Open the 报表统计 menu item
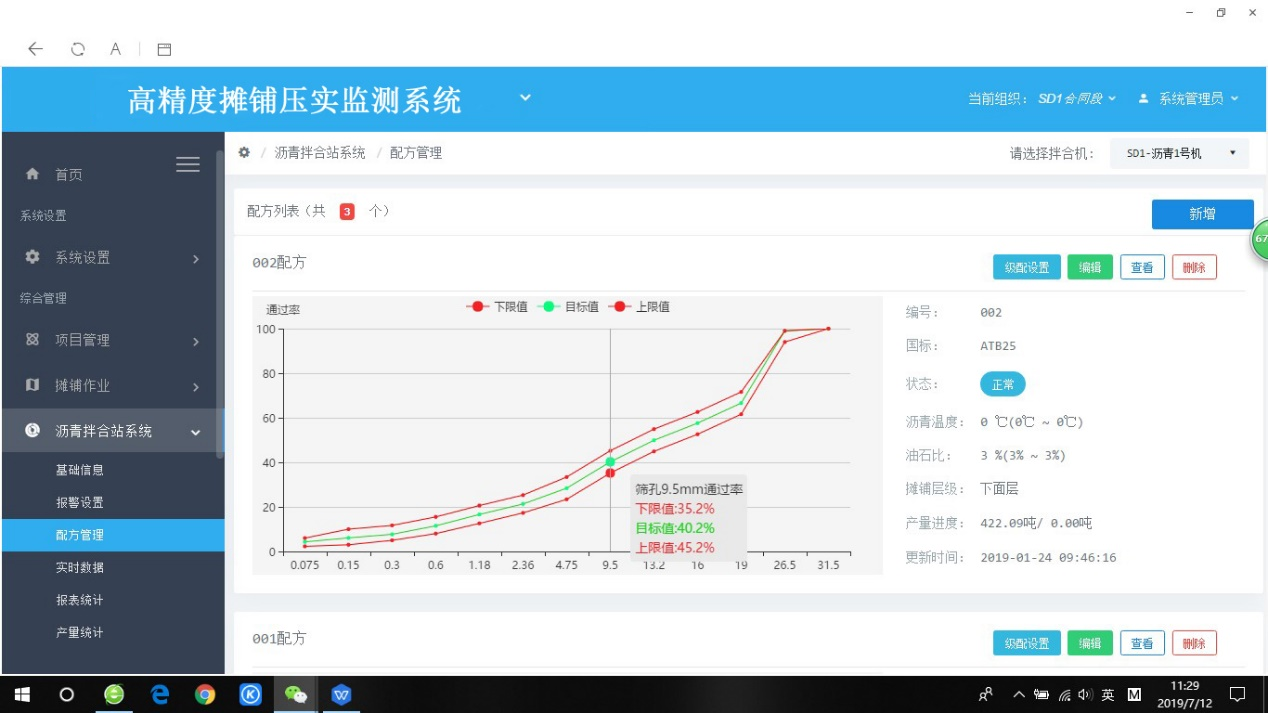This screenshot has height=713, width=1268. point(80,600)
